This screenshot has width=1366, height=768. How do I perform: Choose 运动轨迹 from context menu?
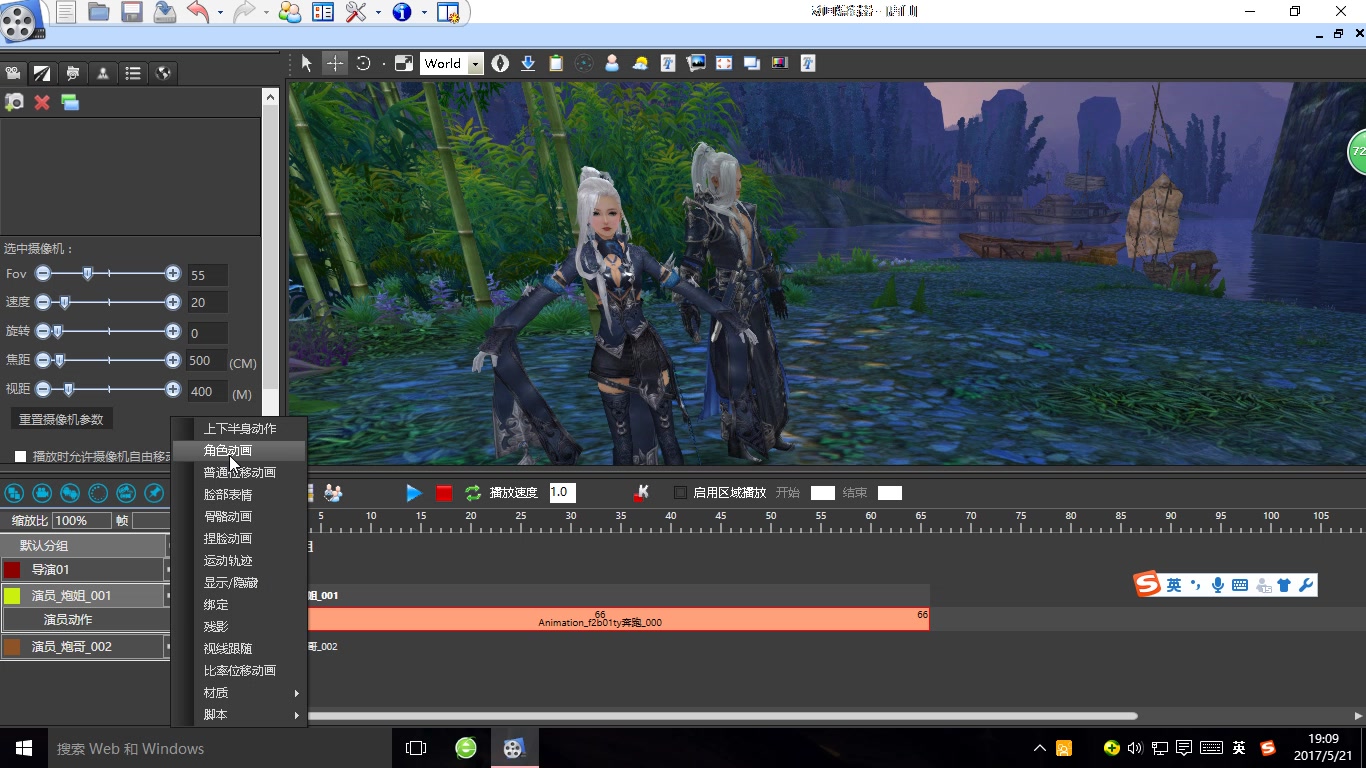pyautogui.click(x=240, y=560)
